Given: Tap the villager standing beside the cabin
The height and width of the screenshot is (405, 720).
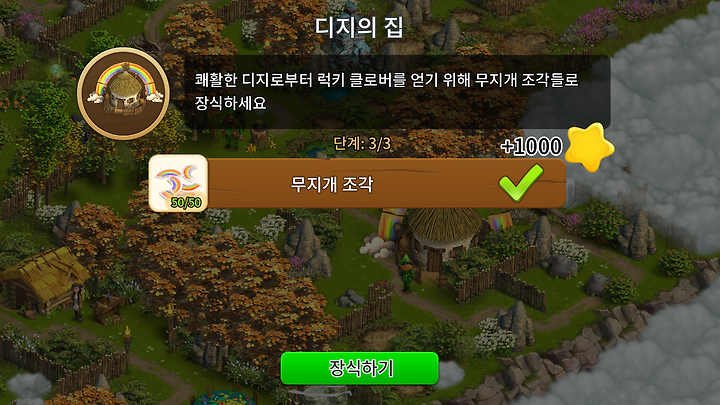Looking at the screenshot, I should [78, 302].
